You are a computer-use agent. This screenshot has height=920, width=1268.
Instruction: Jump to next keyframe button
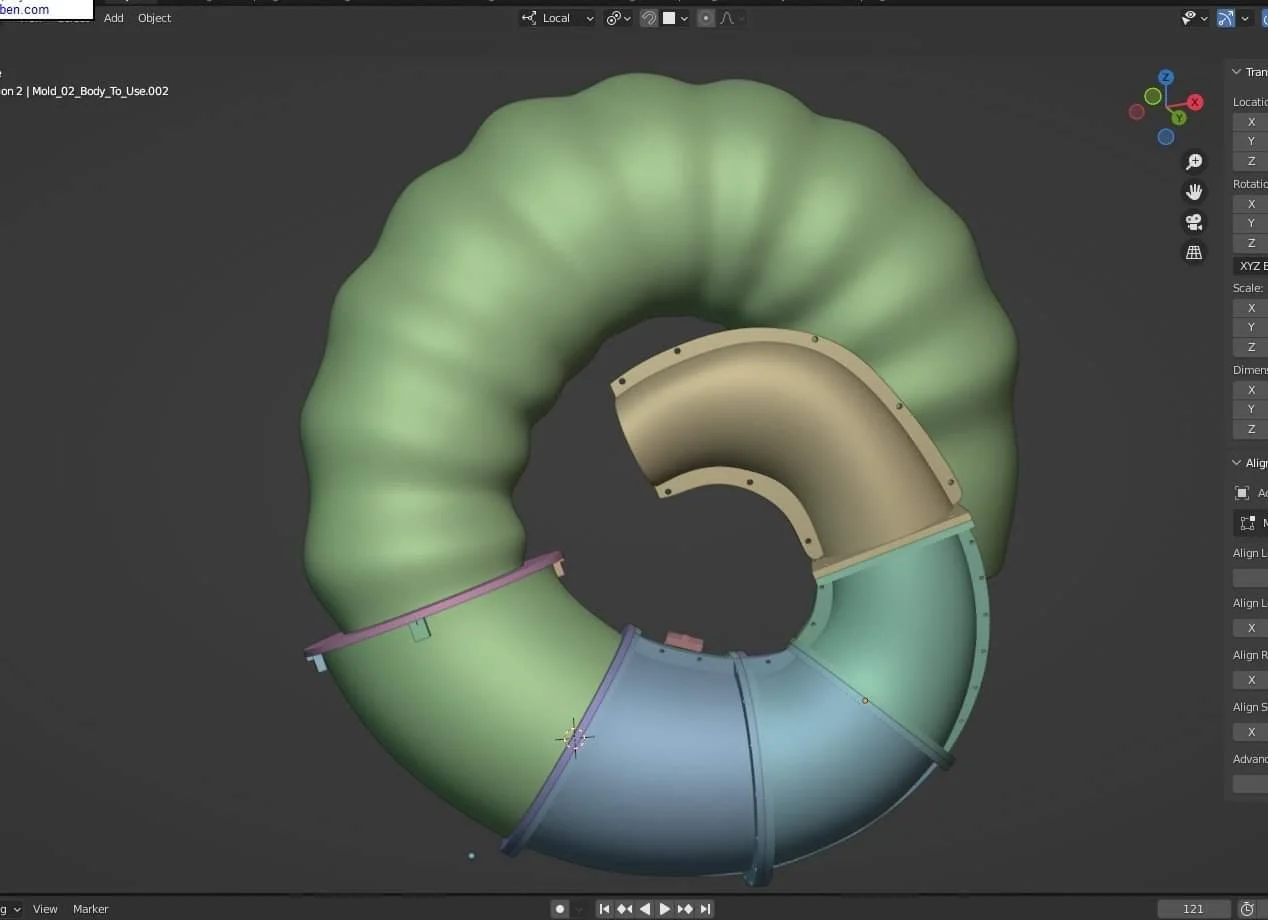point(685,909)
